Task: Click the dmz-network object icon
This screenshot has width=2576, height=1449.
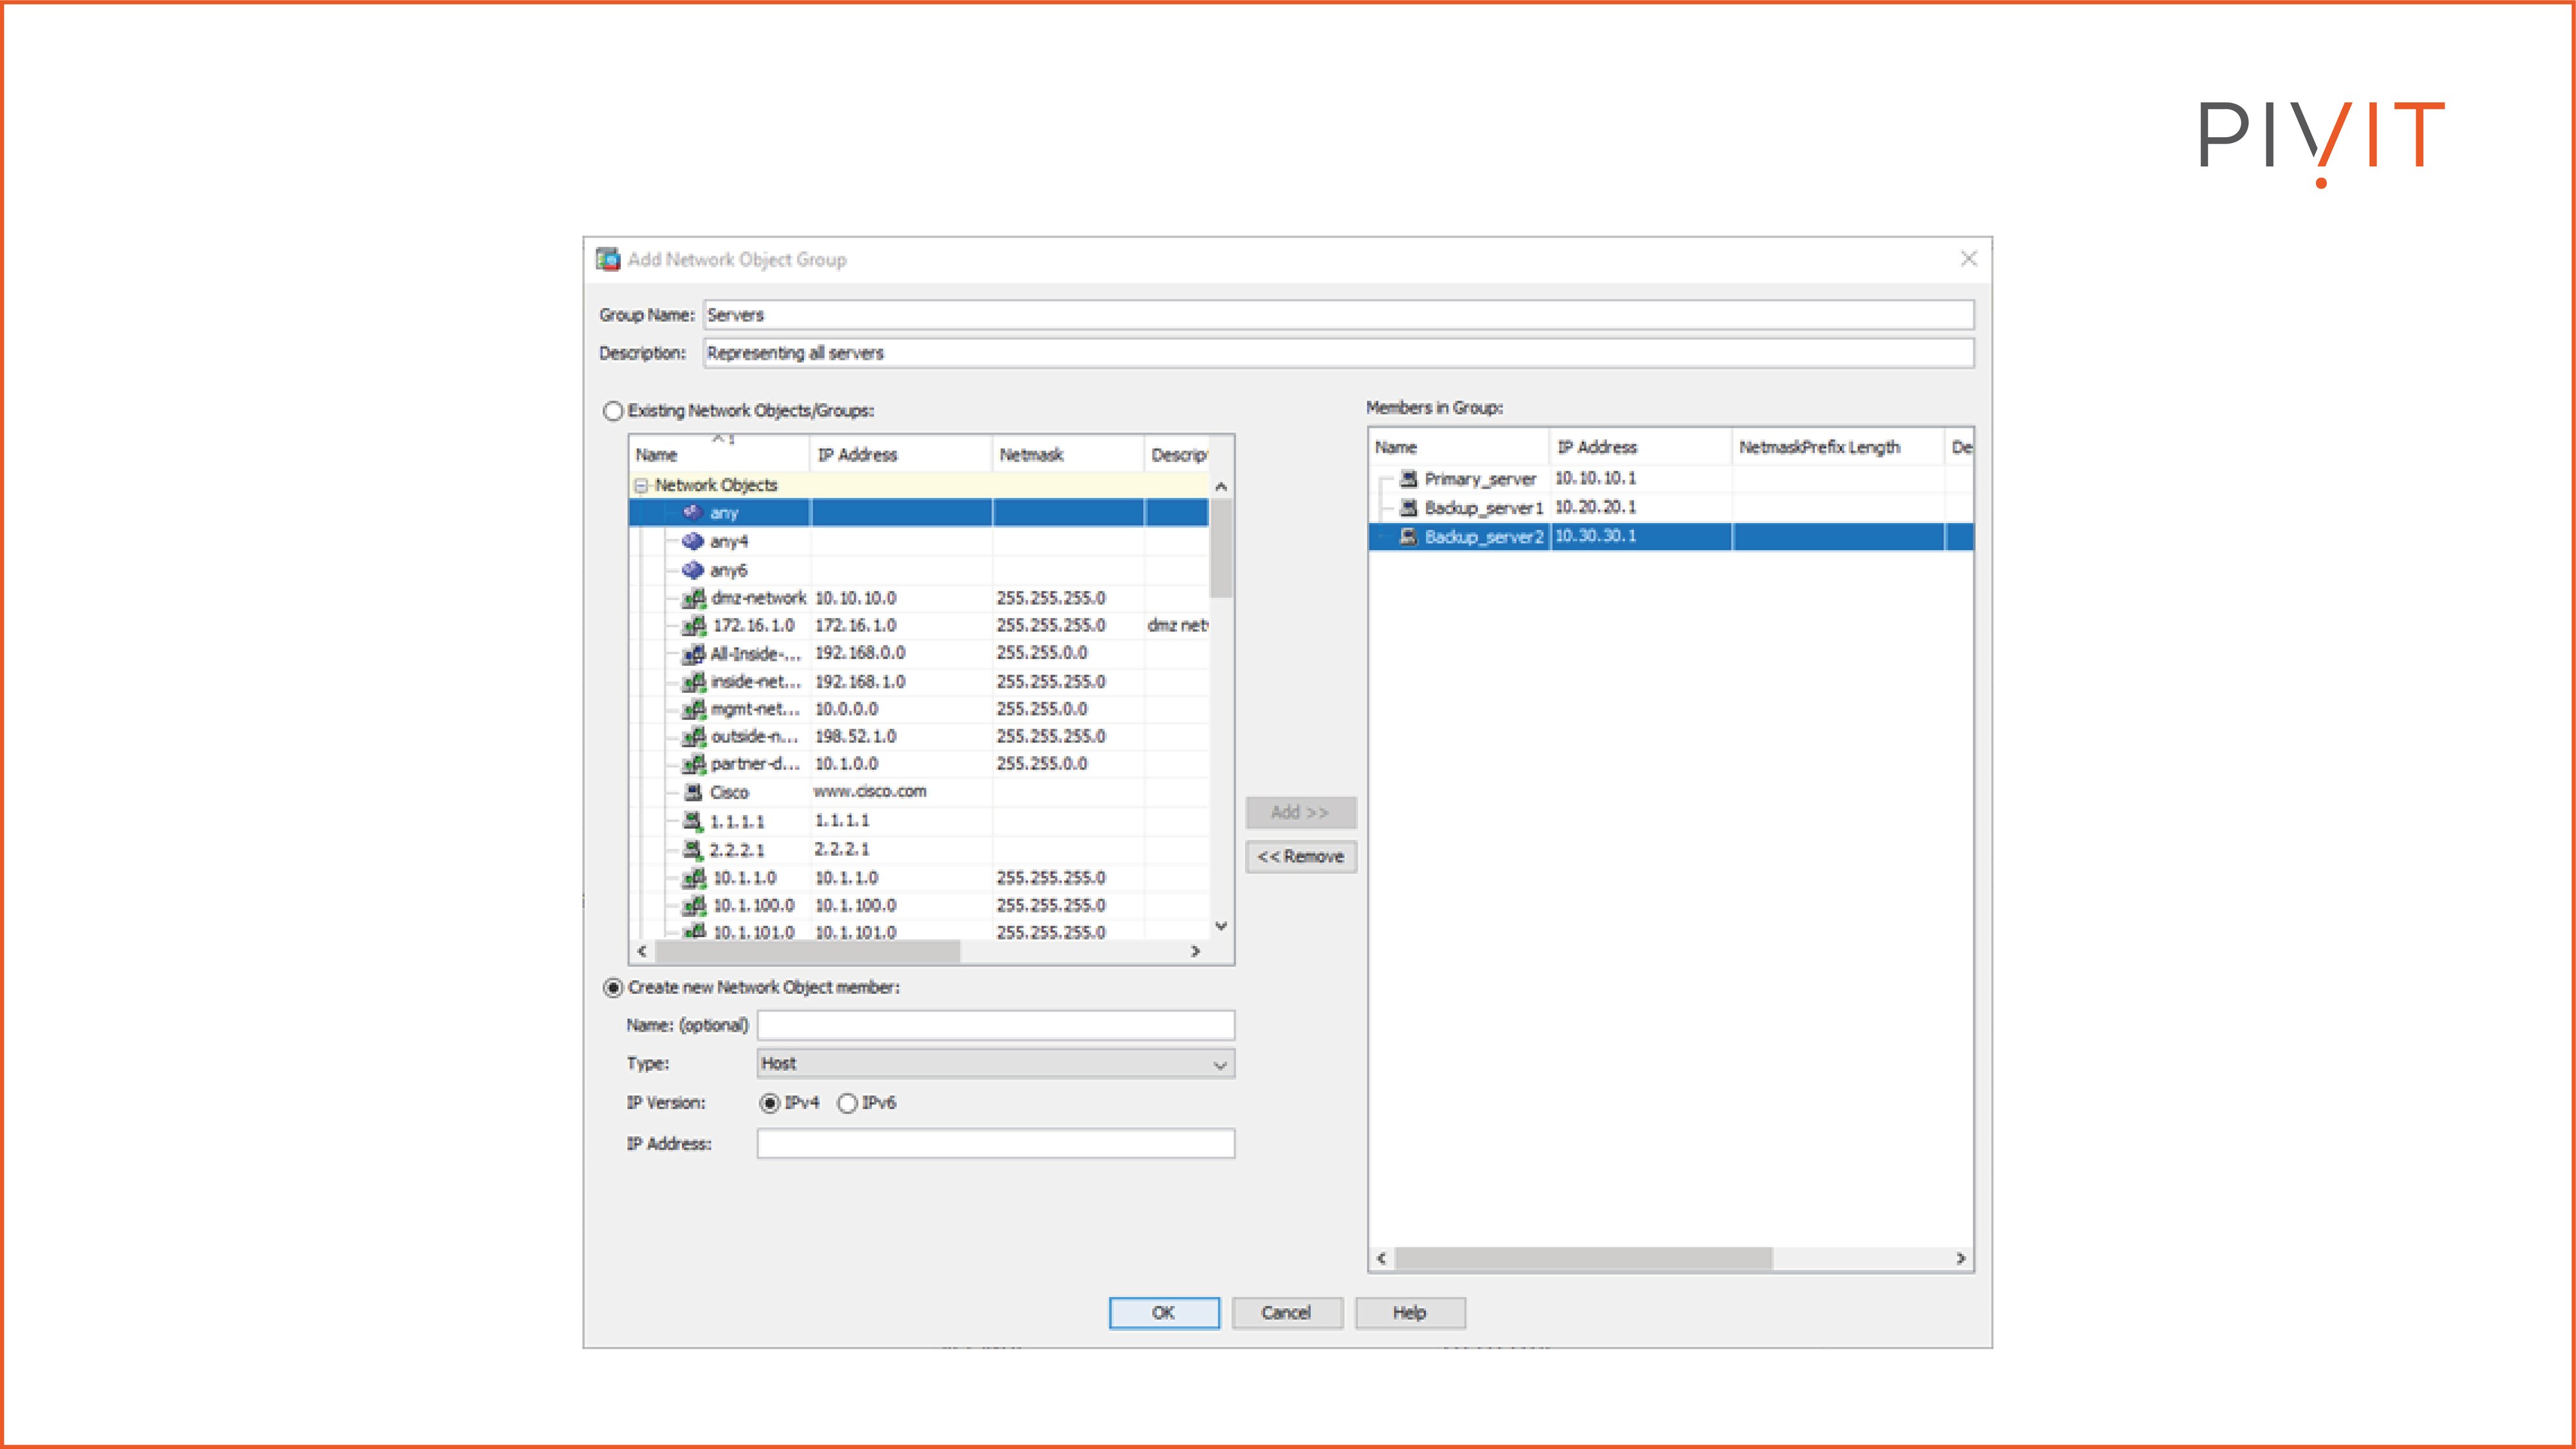Action: [694, 598]
